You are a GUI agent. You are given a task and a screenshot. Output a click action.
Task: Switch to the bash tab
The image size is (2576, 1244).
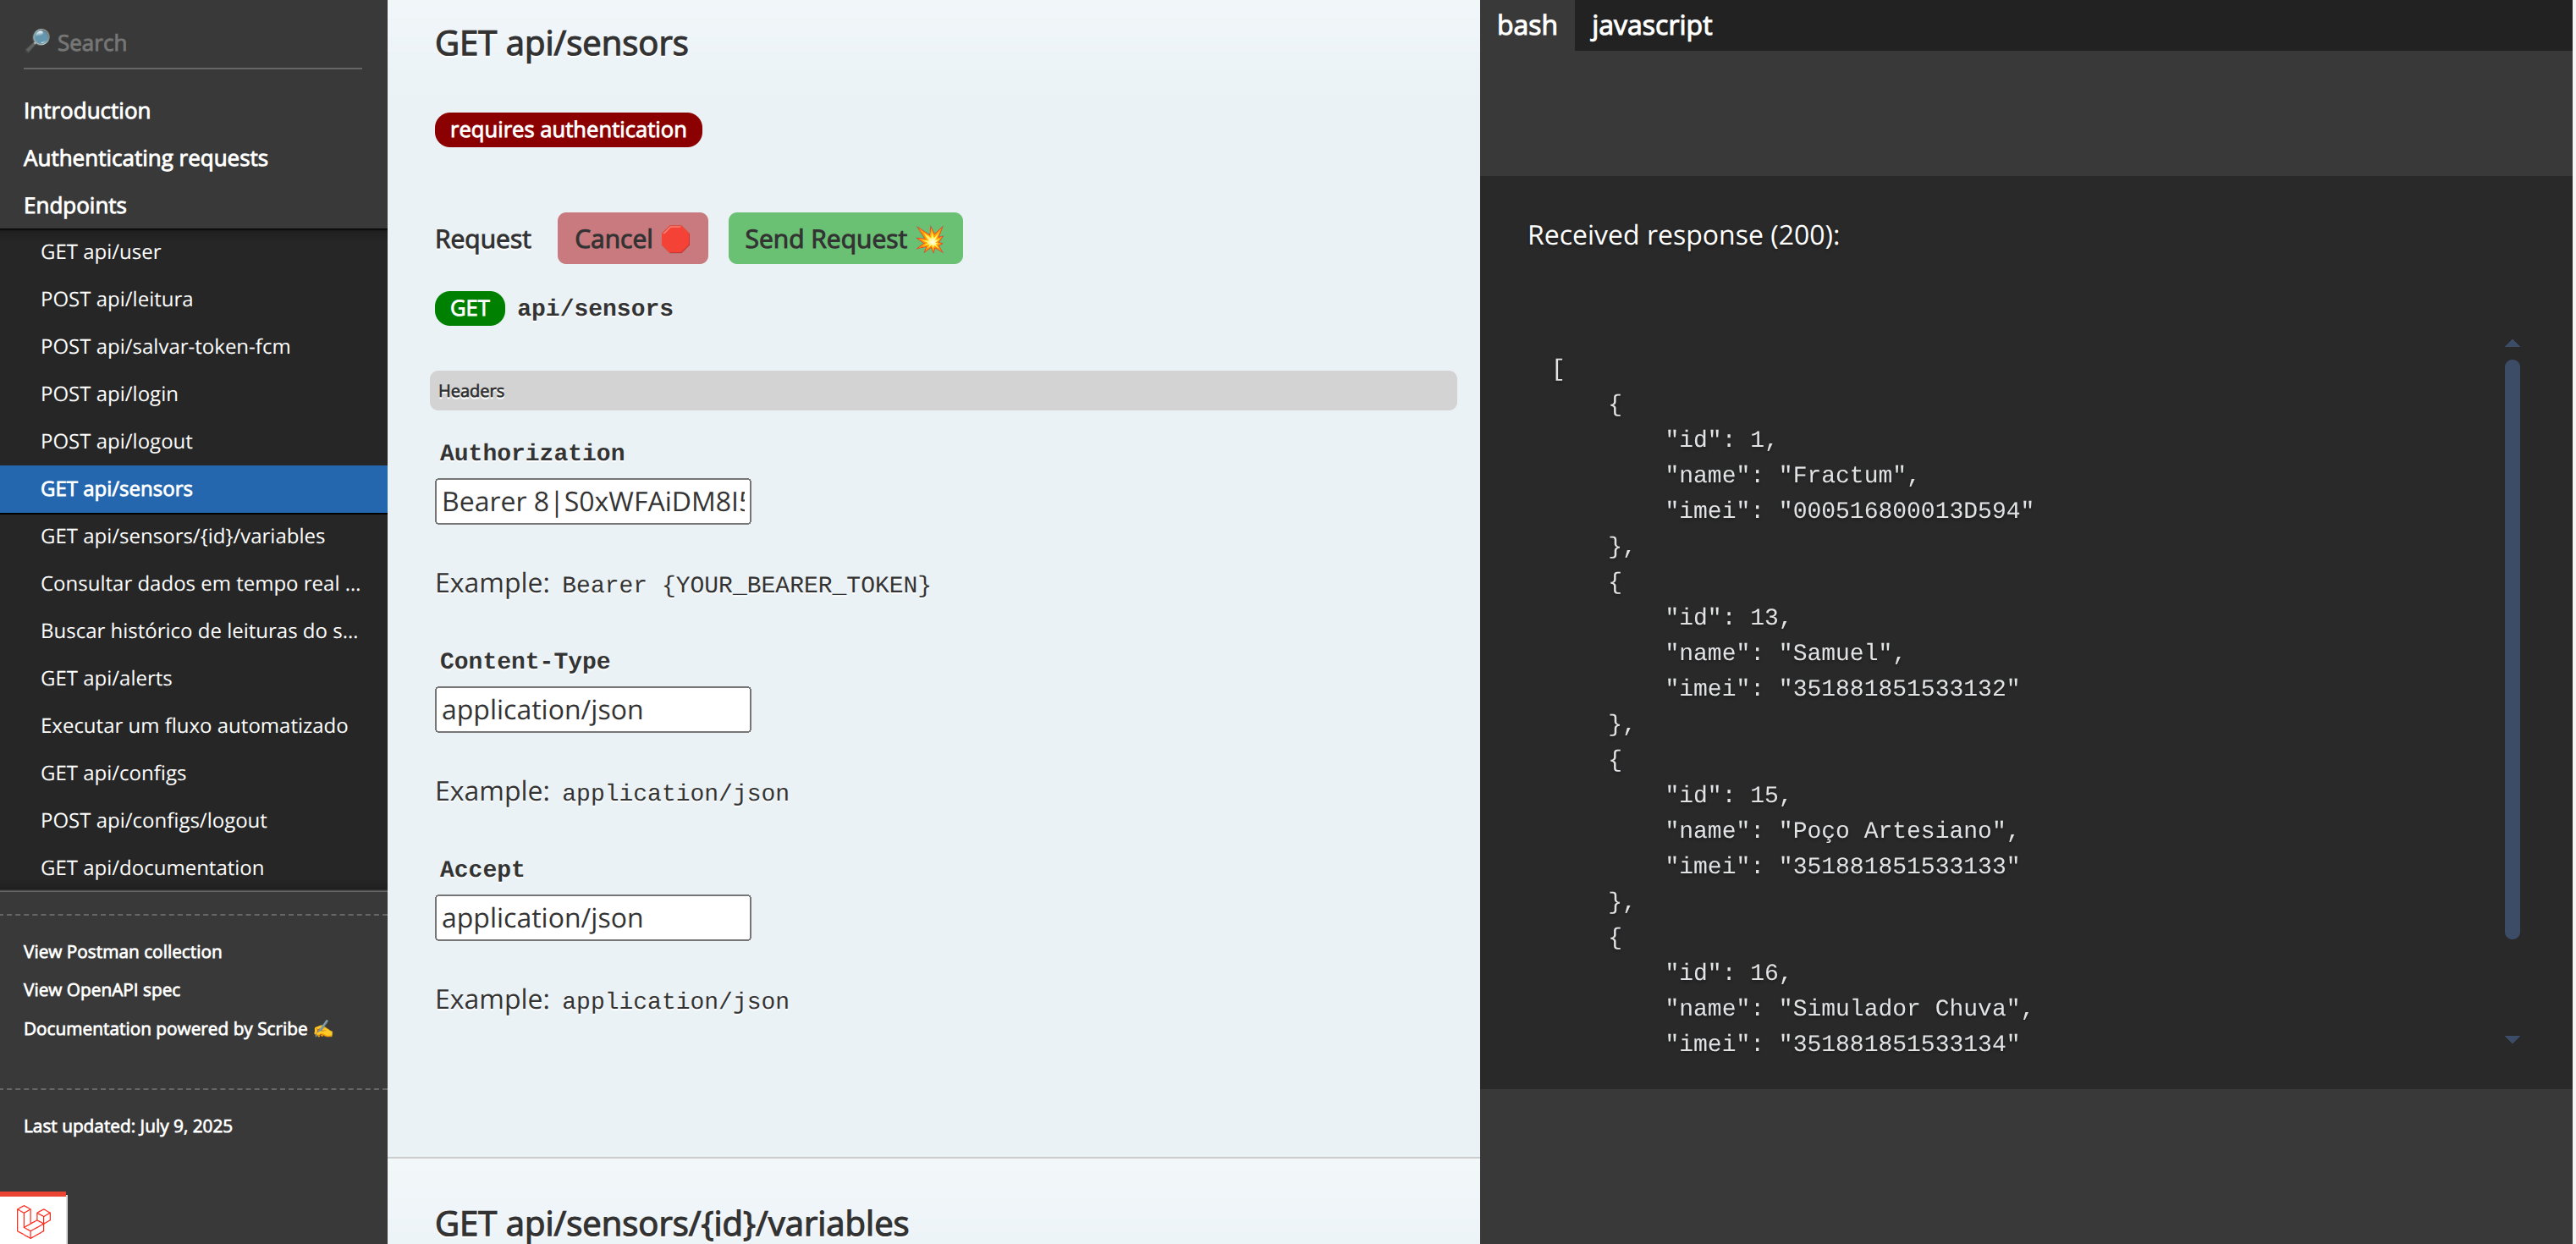[1526, 25]
